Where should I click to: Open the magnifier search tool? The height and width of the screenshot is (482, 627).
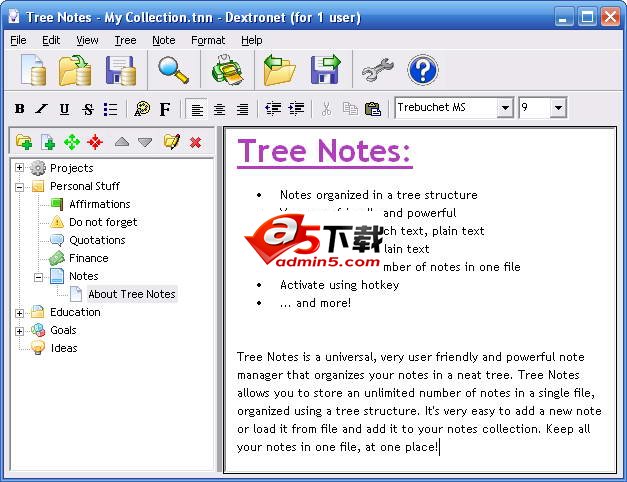pos(173,70)
